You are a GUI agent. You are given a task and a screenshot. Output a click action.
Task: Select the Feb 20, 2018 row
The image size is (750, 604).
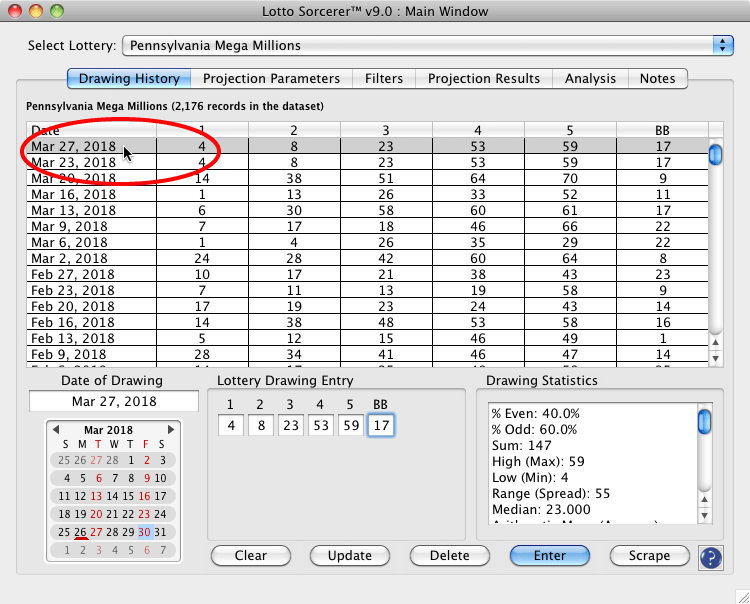tap(367, 306)
